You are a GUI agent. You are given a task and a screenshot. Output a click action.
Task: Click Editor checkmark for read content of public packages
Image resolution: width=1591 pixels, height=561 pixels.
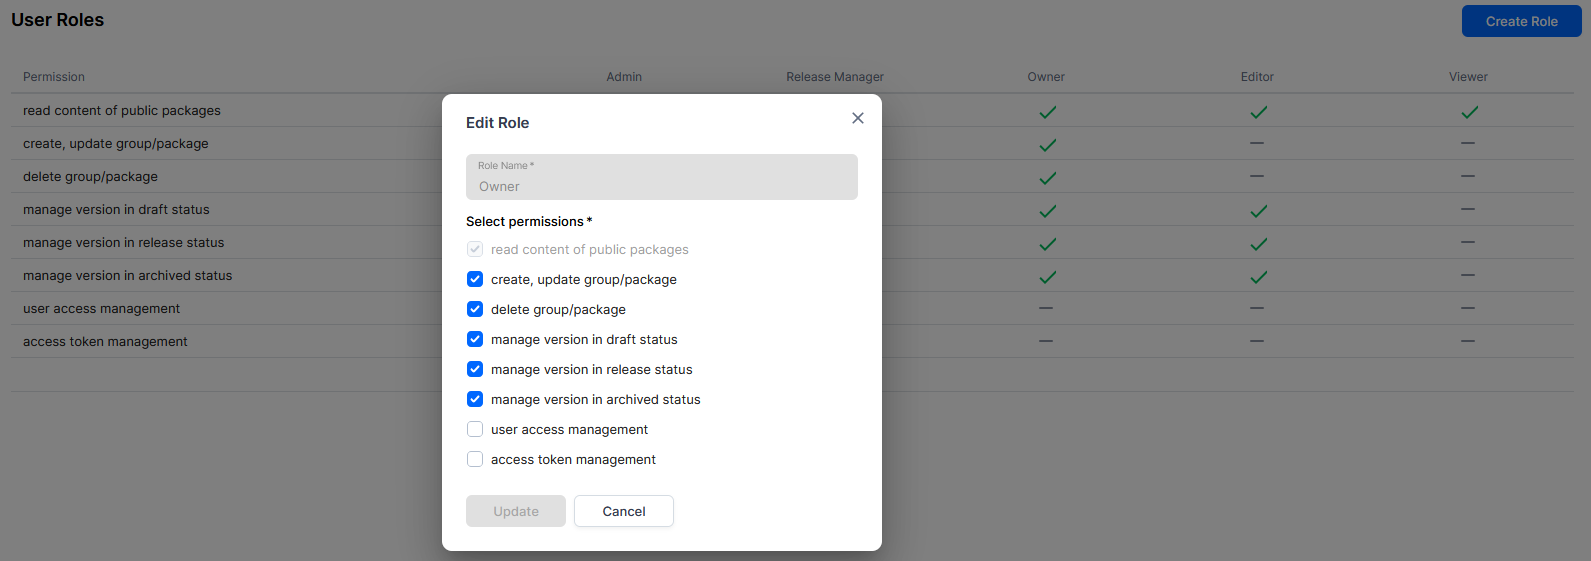1258,112
